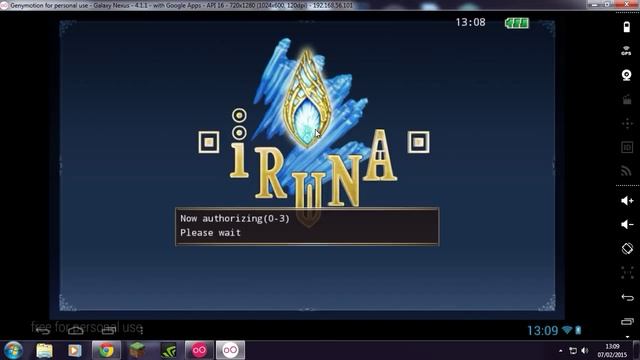Tap the Android recent apps navigation button
Image resolution: width=640 pixels, height=360 pixels.
109,331
